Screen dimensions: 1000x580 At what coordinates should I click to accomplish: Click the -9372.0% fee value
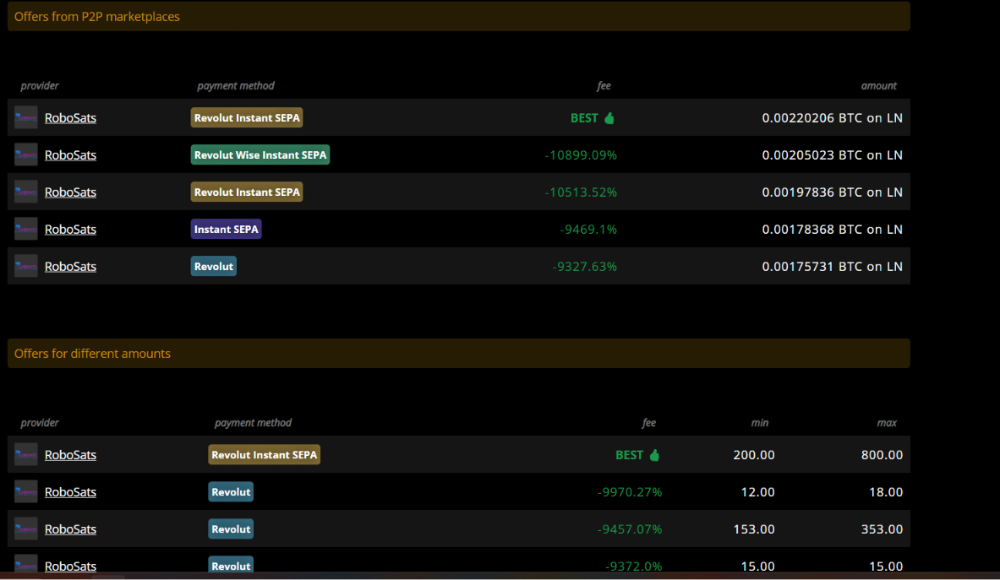point(634,566)
